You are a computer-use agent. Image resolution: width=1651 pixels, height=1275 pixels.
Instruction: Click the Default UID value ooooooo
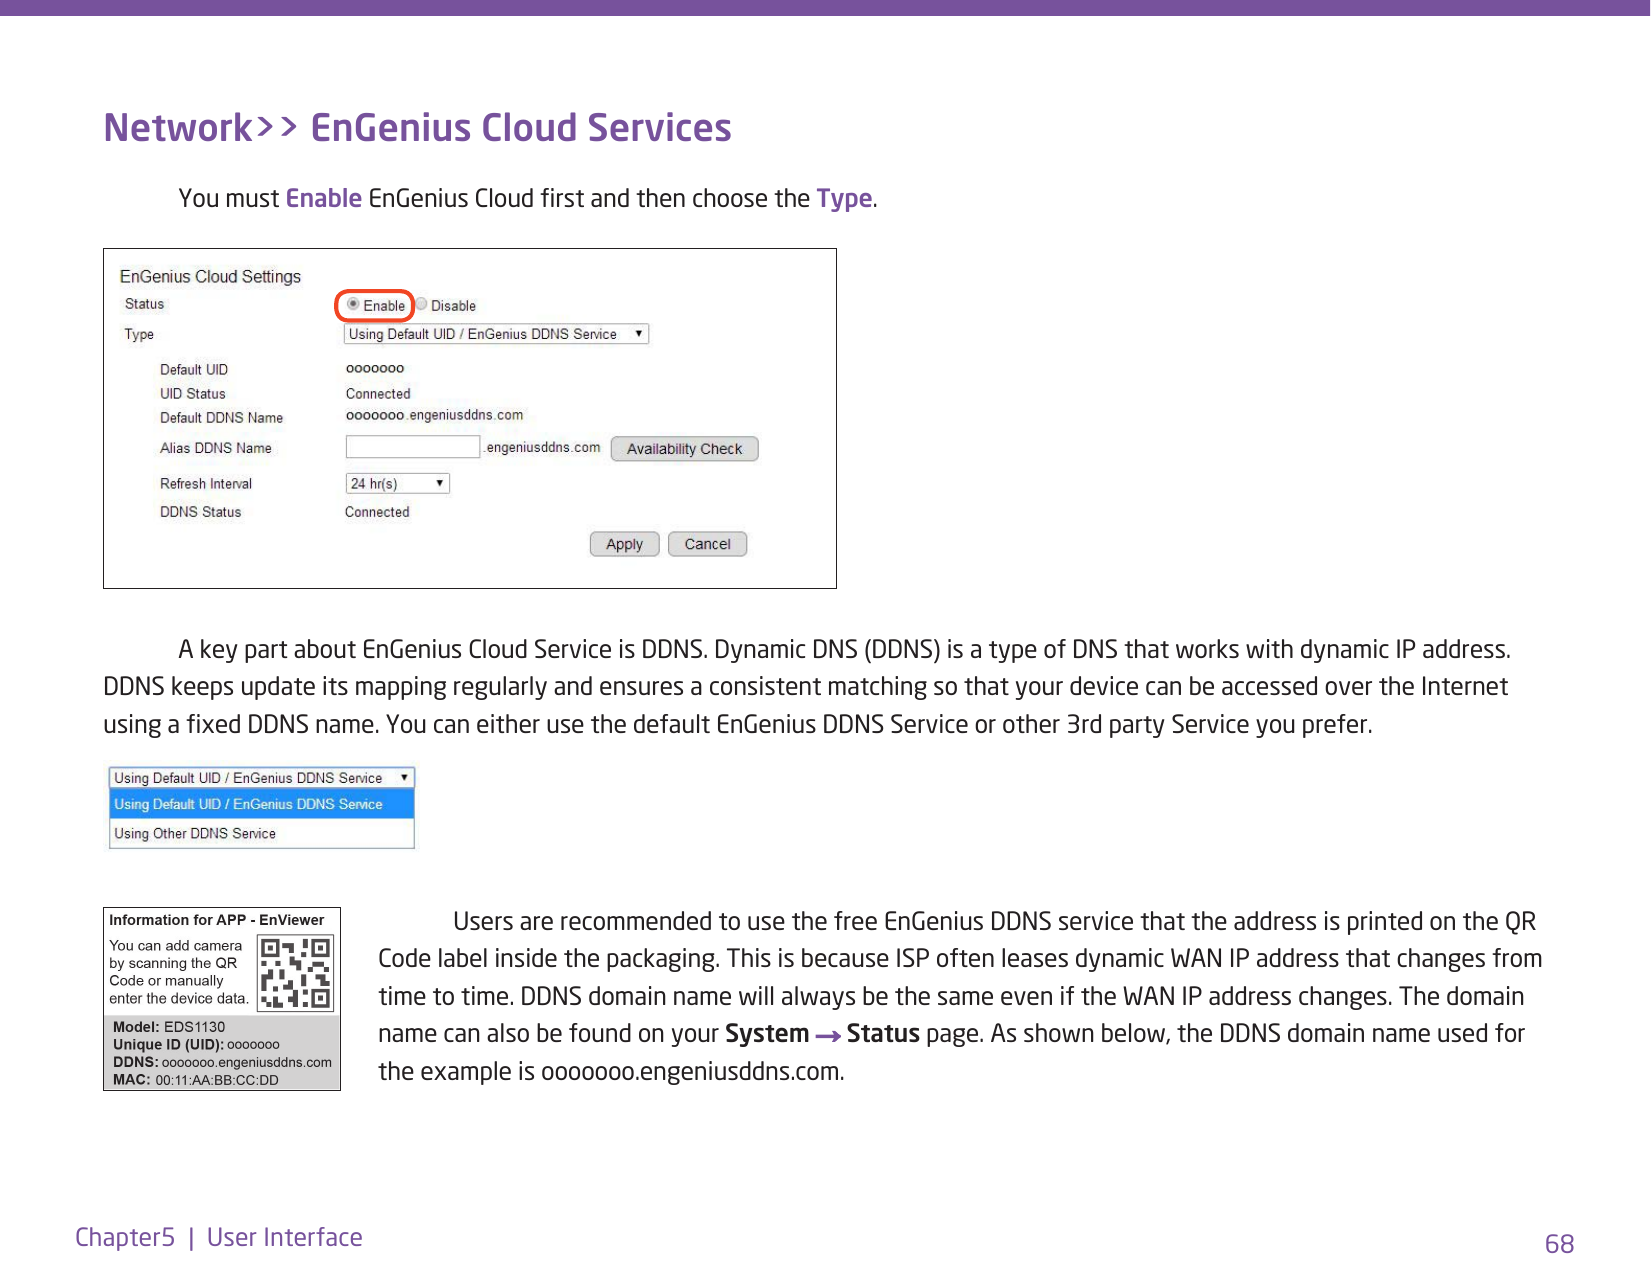[x=375, y=369]
